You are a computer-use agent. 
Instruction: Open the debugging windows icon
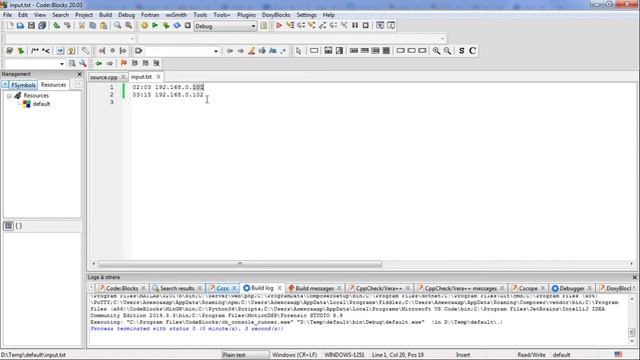pos(380,26)
